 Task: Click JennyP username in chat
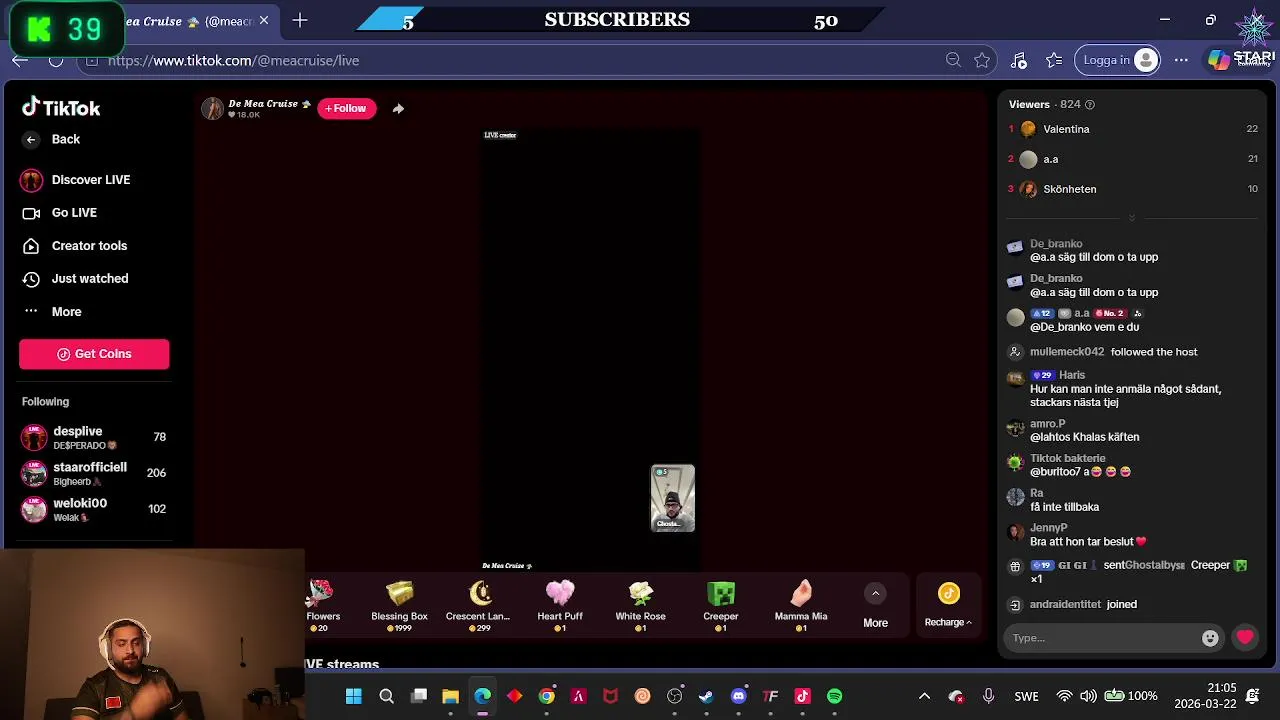(x=1049, y=528)
